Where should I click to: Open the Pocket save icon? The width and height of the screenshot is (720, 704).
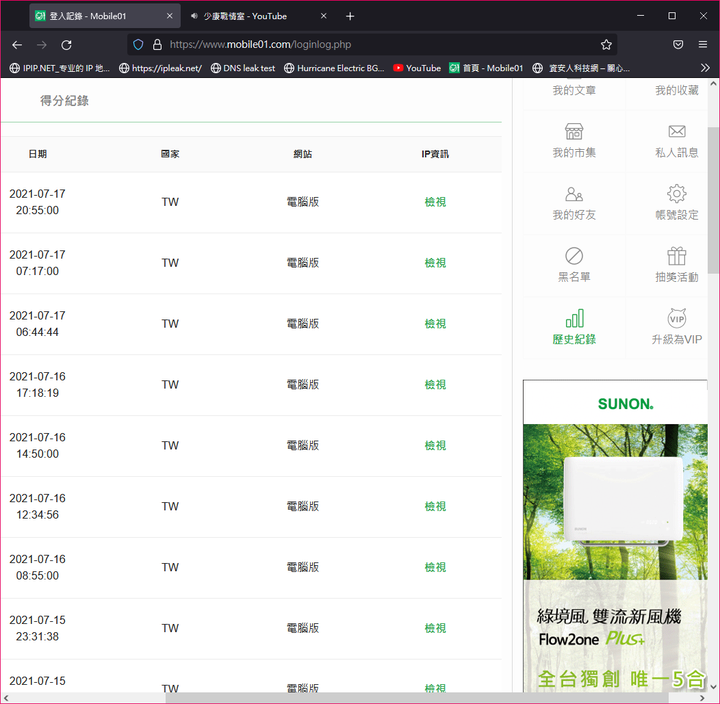click(x=678, y=45)
